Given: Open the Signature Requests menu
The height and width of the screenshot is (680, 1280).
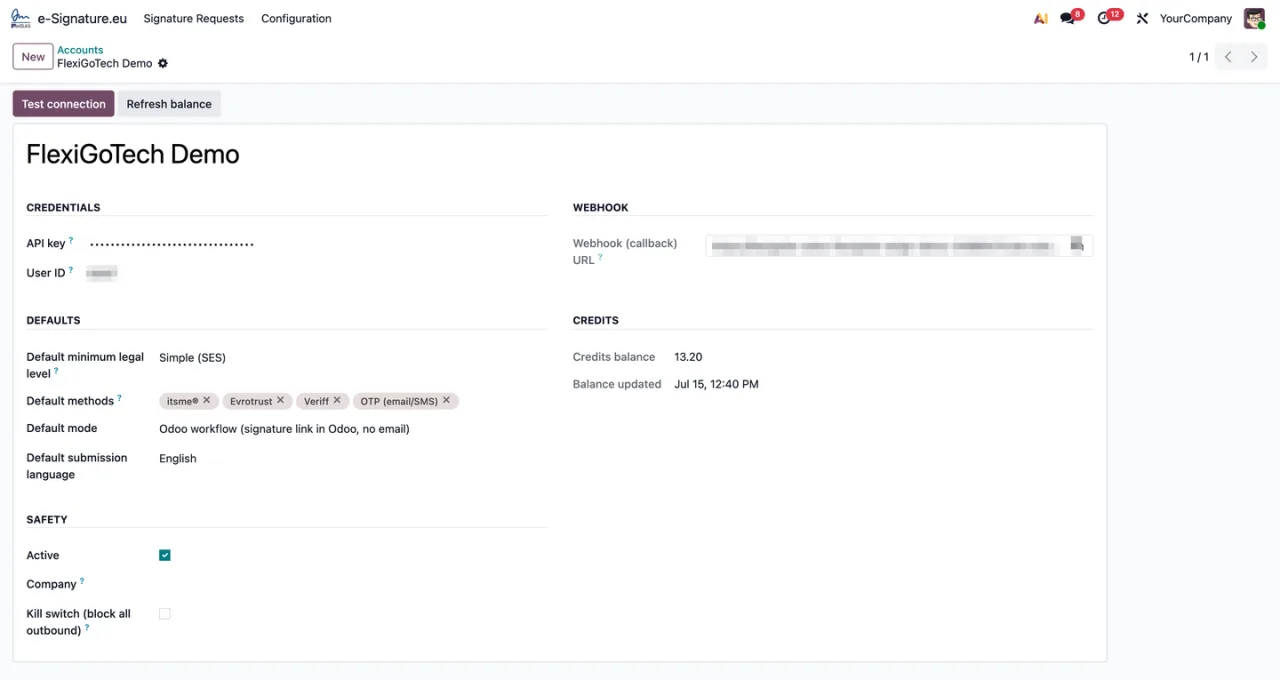Looking at the screenshot, I should pyautogui.click(x=193, y=18).
